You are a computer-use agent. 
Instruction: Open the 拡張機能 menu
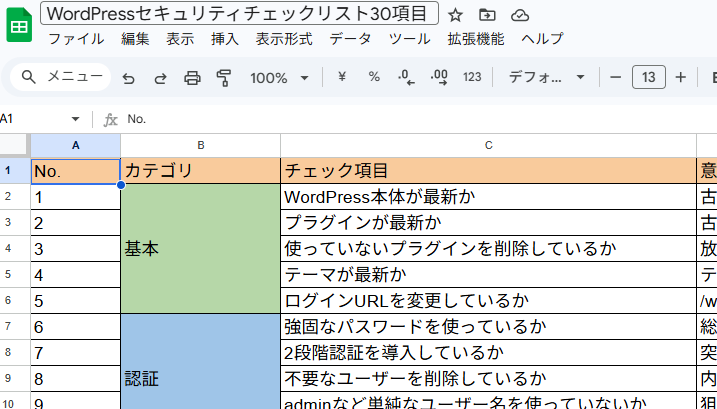(x=476, y=39)
